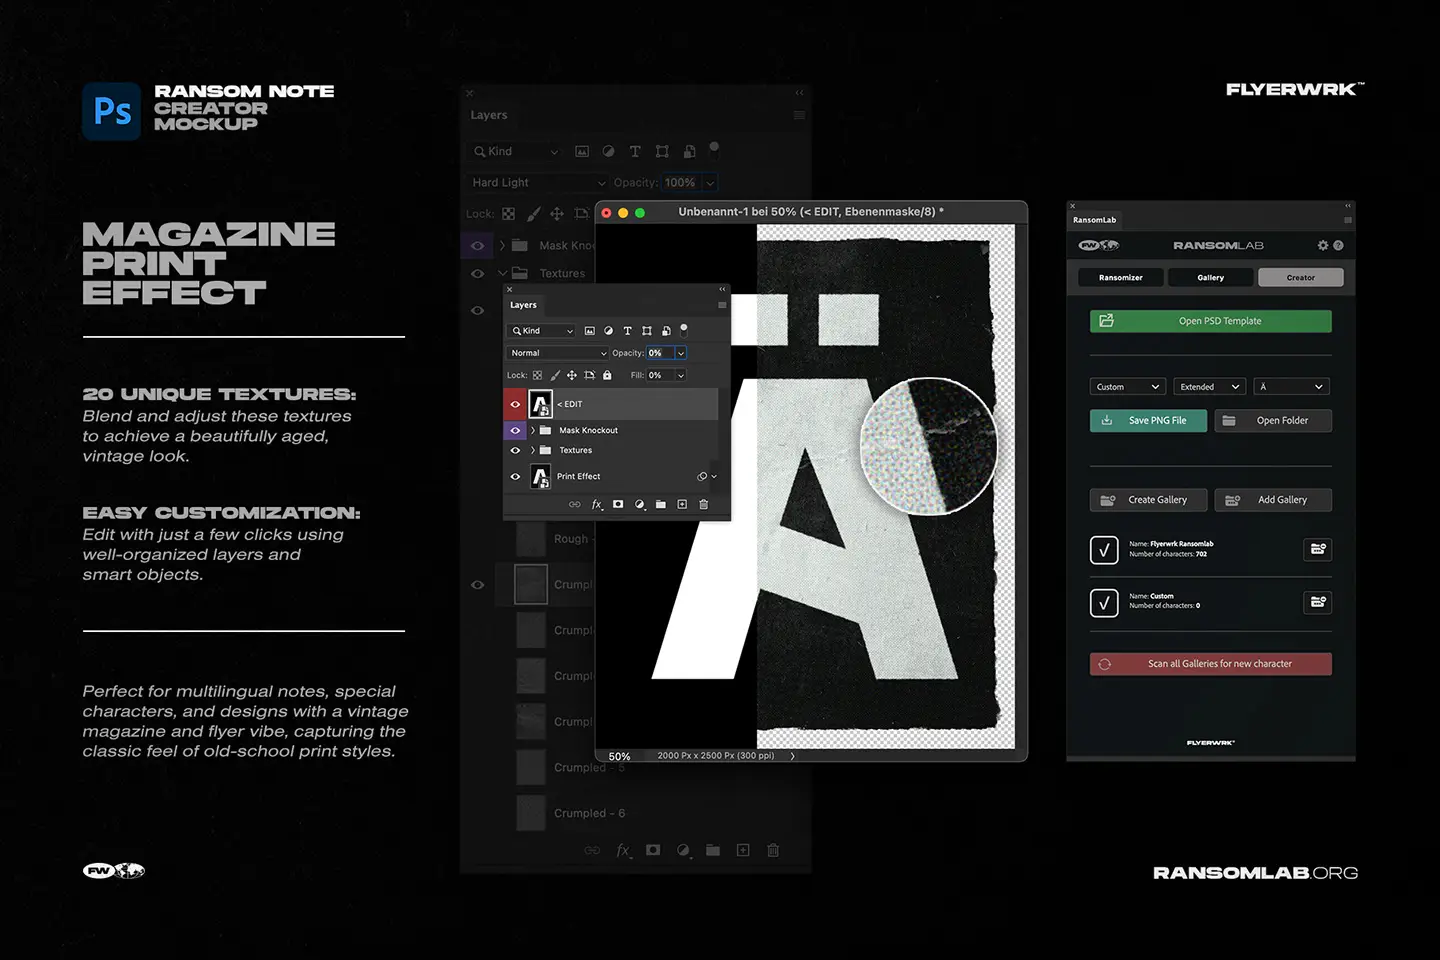This screenshot has height=960, width=1440.
Task: Open the Opacity slider next to 0%
Action: point(683,352)
